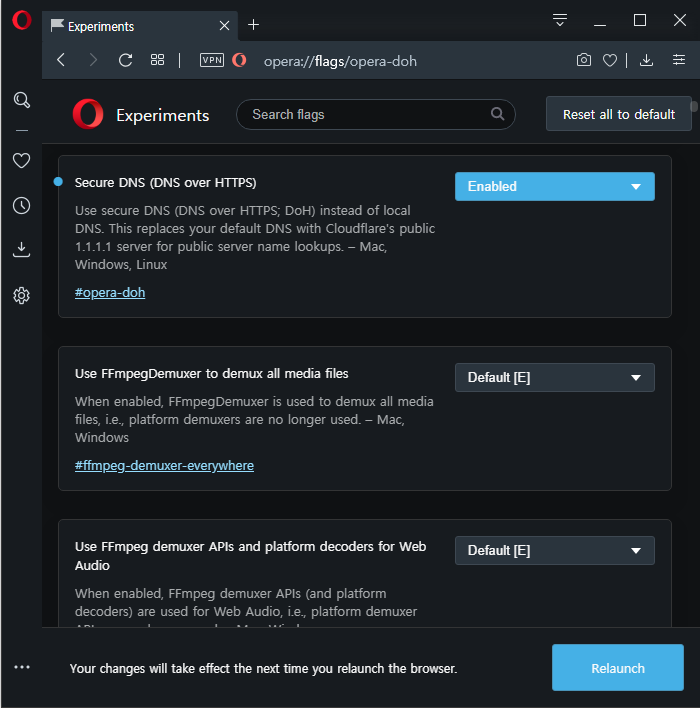
Task: Open sidebar setup three dots
Action: coord(22,667)
